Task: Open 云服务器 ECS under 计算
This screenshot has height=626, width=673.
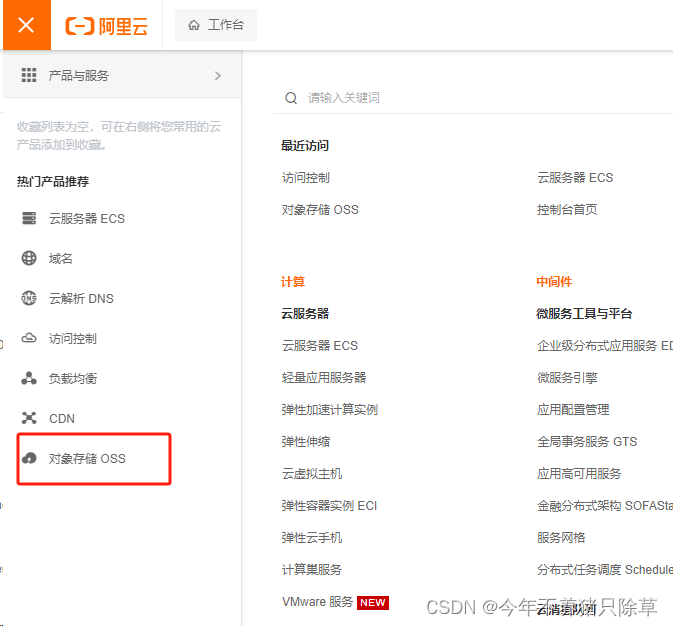Action: pos(320,345)
